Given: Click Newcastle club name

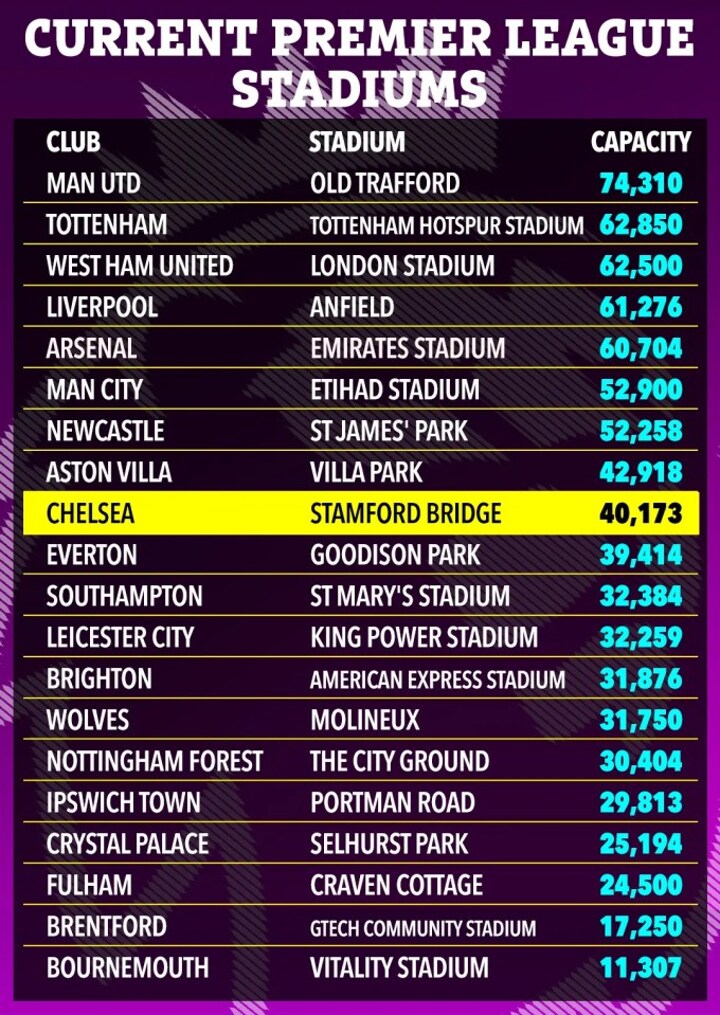Looking at the screenshot, I should tap(105, 431).
